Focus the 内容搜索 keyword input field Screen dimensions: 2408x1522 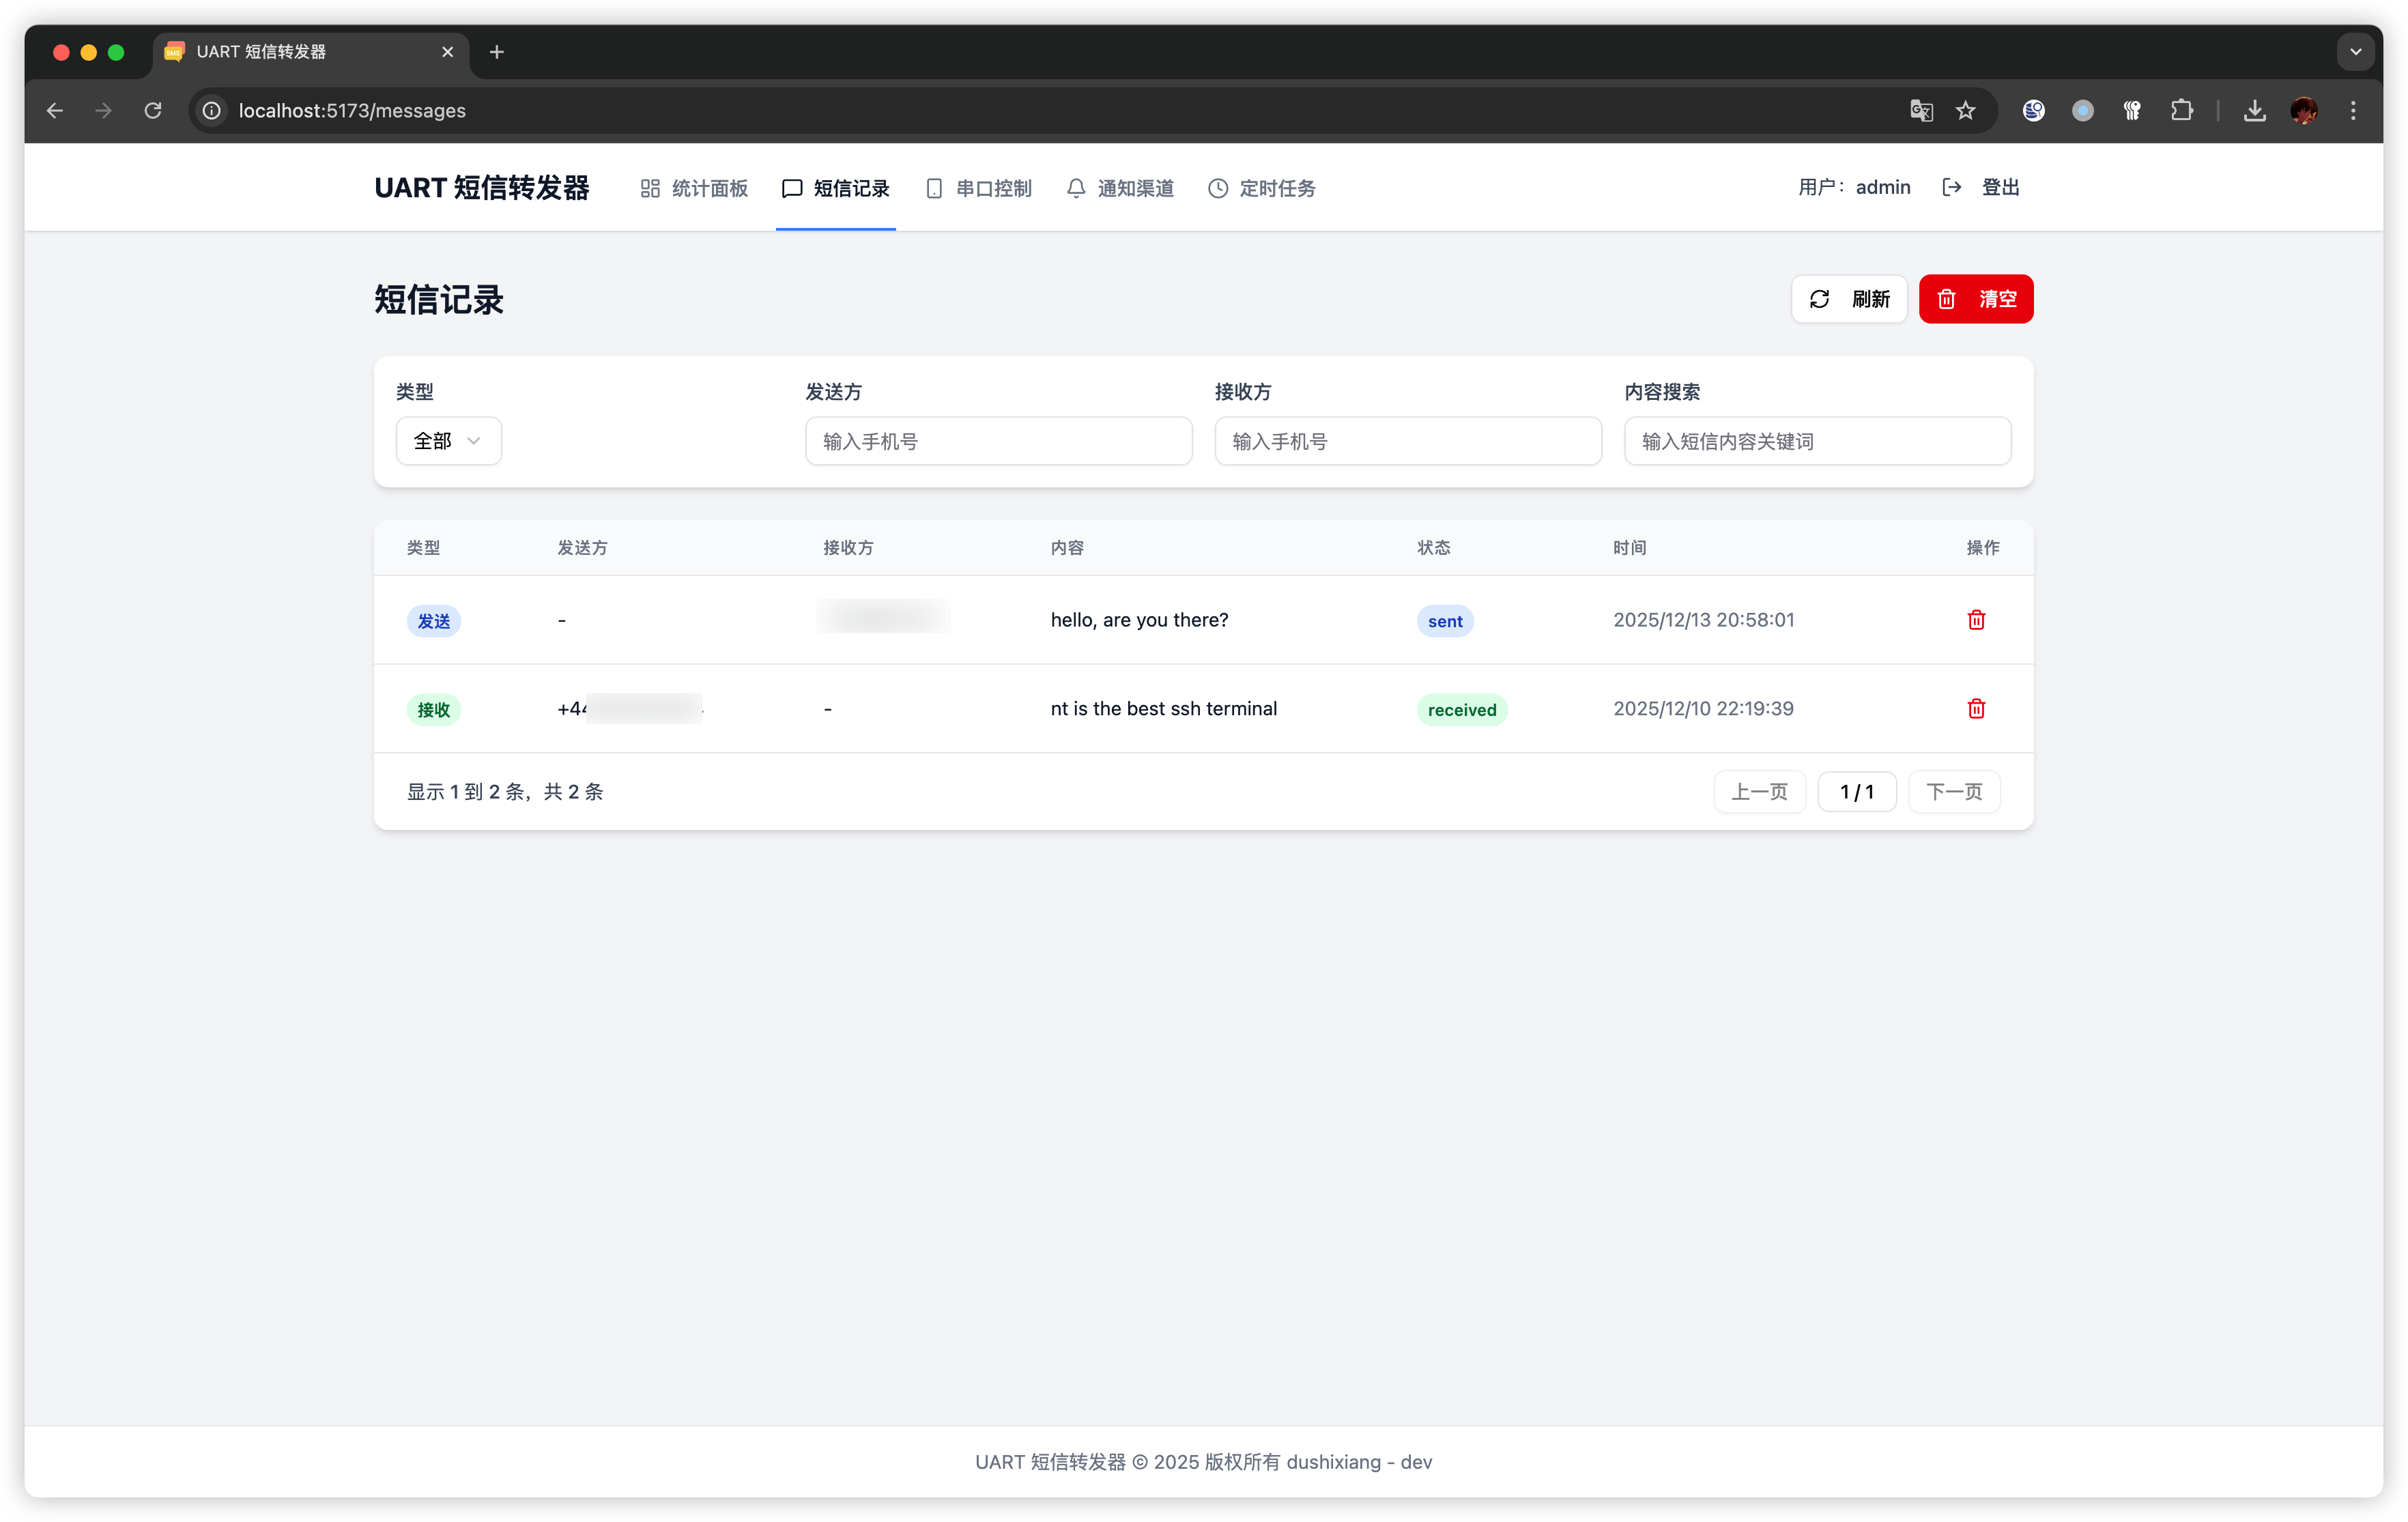pos(1817,441)
